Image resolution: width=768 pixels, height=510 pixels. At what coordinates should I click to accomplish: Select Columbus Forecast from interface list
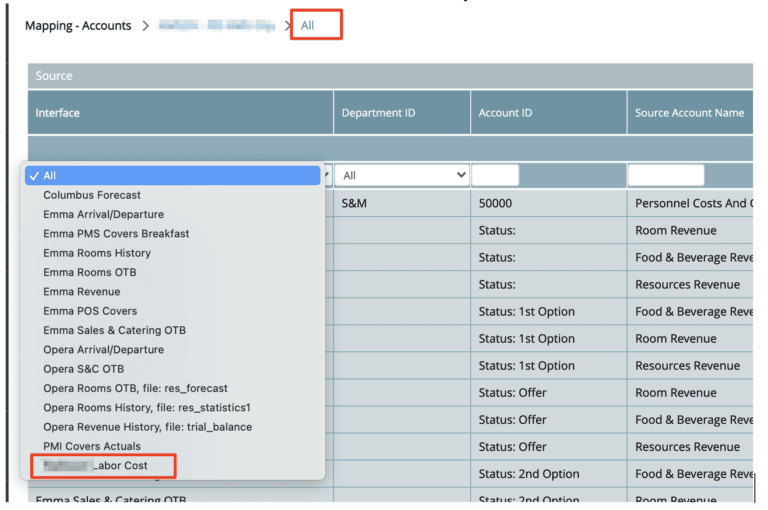[x=92, y=195]
